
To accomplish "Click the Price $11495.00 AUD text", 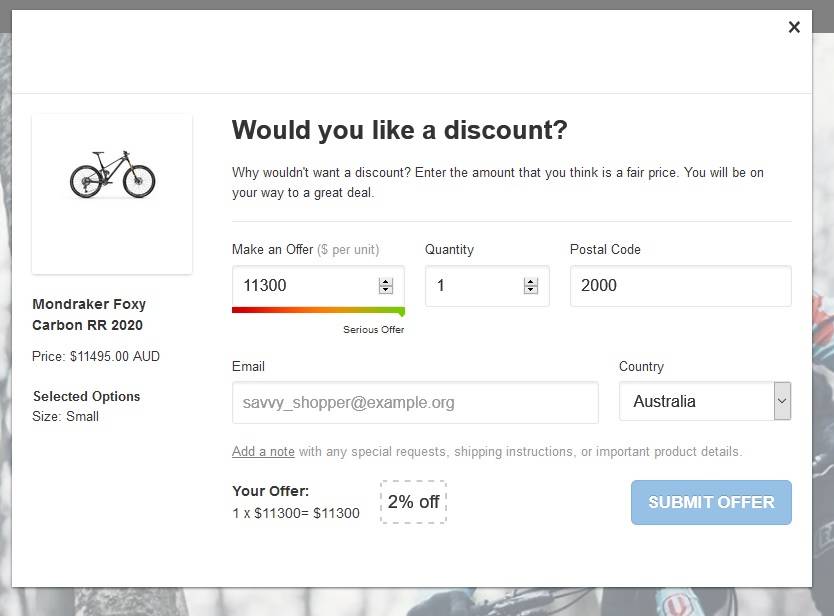I will tap(96, 356).
